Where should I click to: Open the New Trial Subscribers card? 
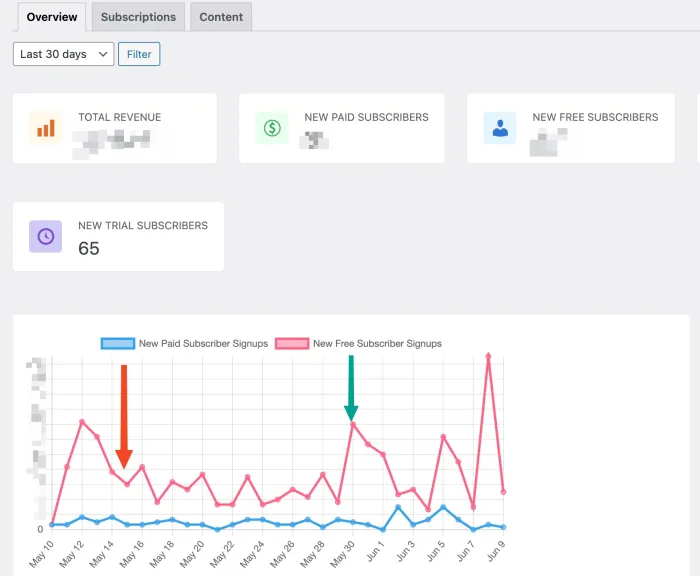click(x=118, y=236)
